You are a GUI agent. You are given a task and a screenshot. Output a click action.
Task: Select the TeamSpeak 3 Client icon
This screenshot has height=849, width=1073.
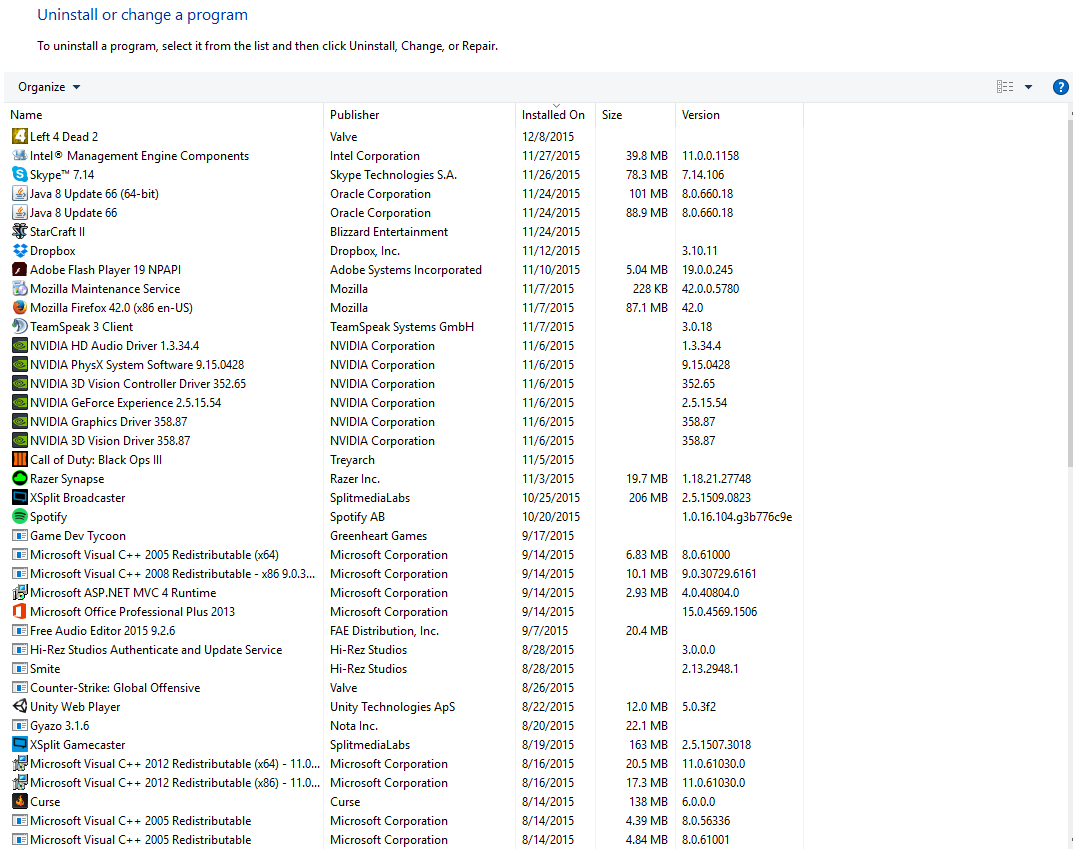click(x=20, y=326)
